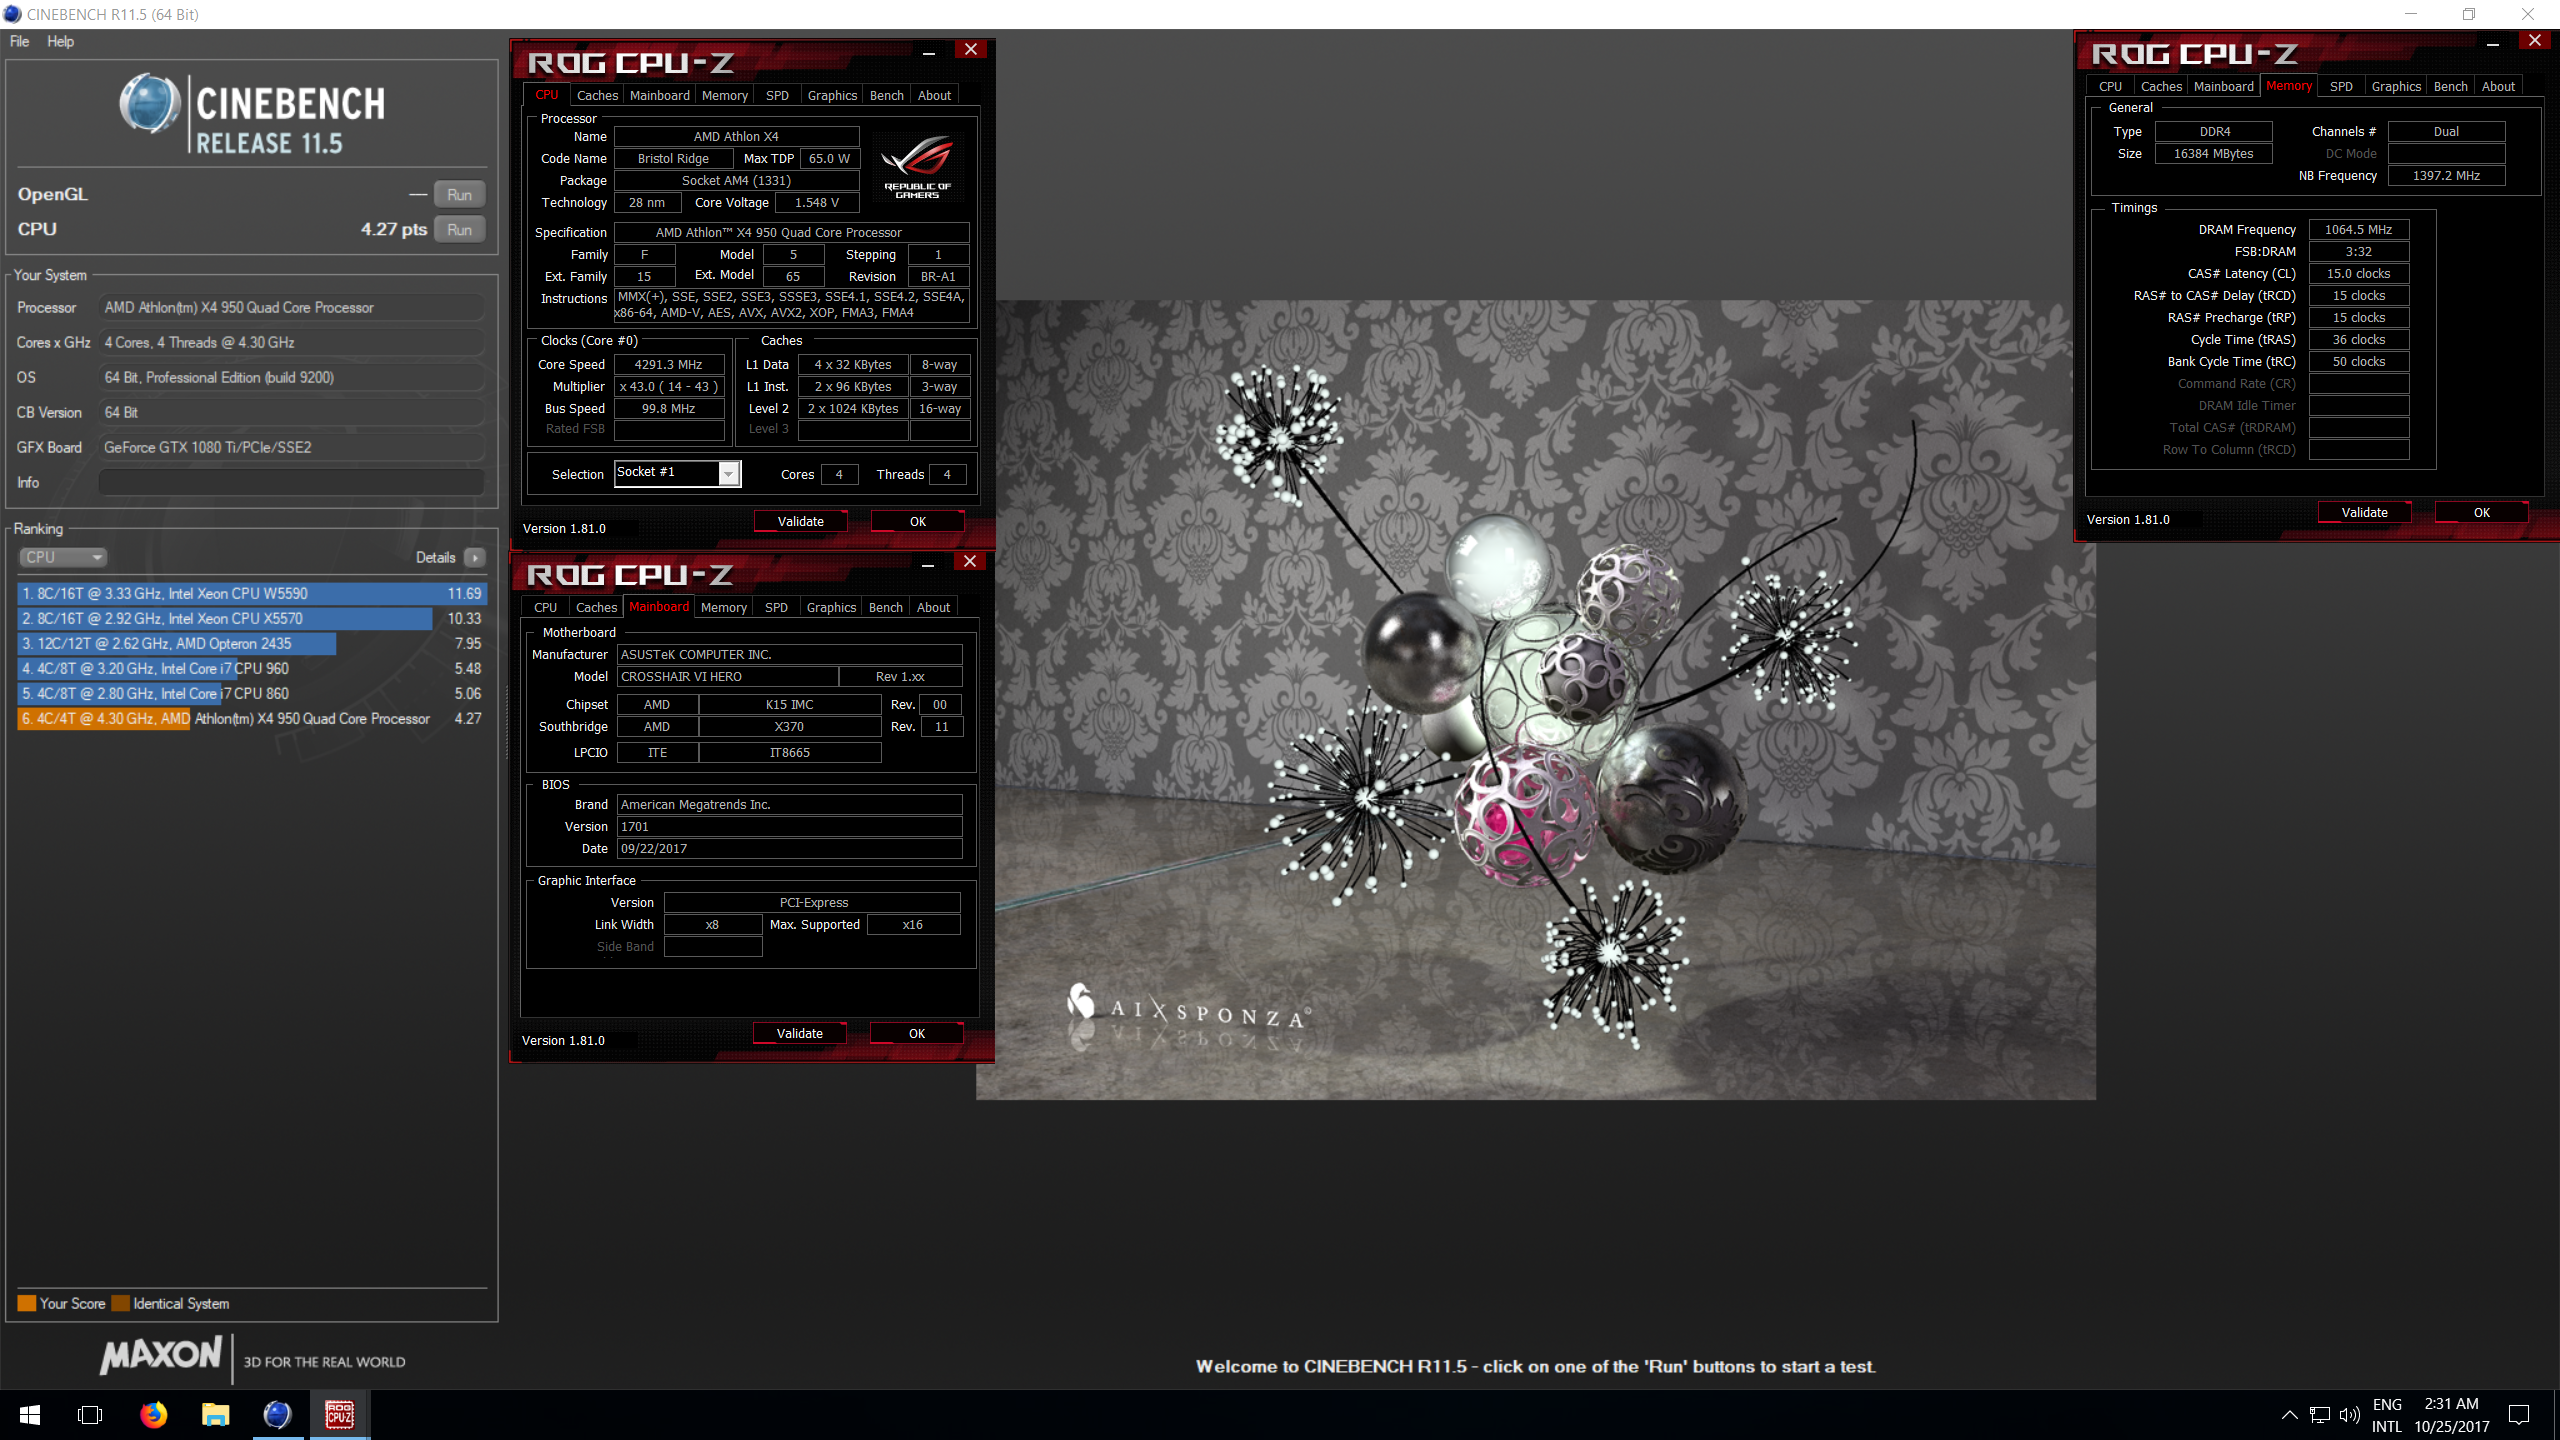This screenshot has height=1440, width=2560.
Task: Show hidden tray icons chevron
Action: tap(2289, 1415)
